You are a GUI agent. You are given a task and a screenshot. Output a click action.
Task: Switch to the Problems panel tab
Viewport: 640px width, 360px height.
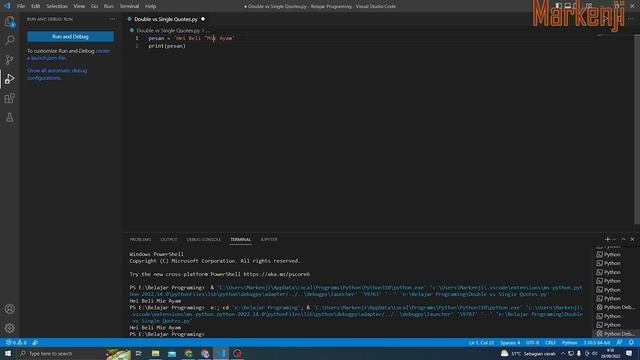point(140,240)
